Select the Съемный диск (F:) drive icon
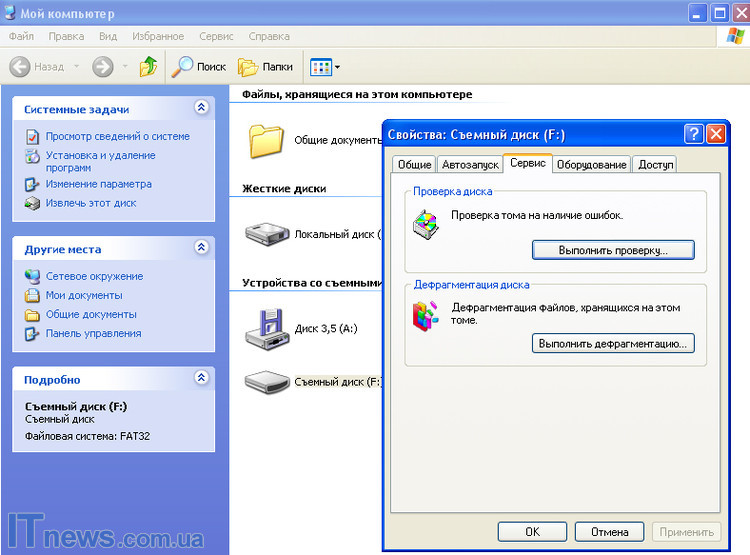Viewport: 750px width, 555px height. (266, 382)
